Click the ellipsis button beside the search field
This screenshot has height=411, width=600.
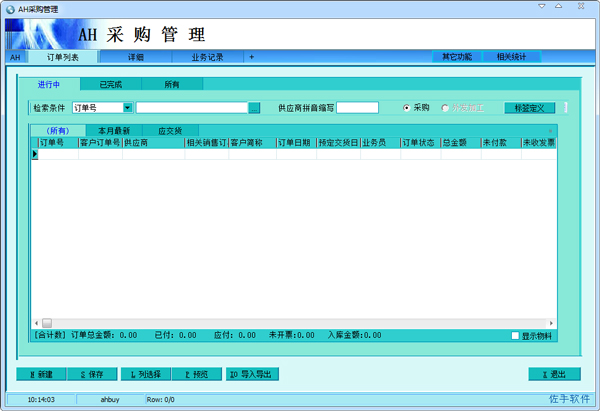click(255, 107)
